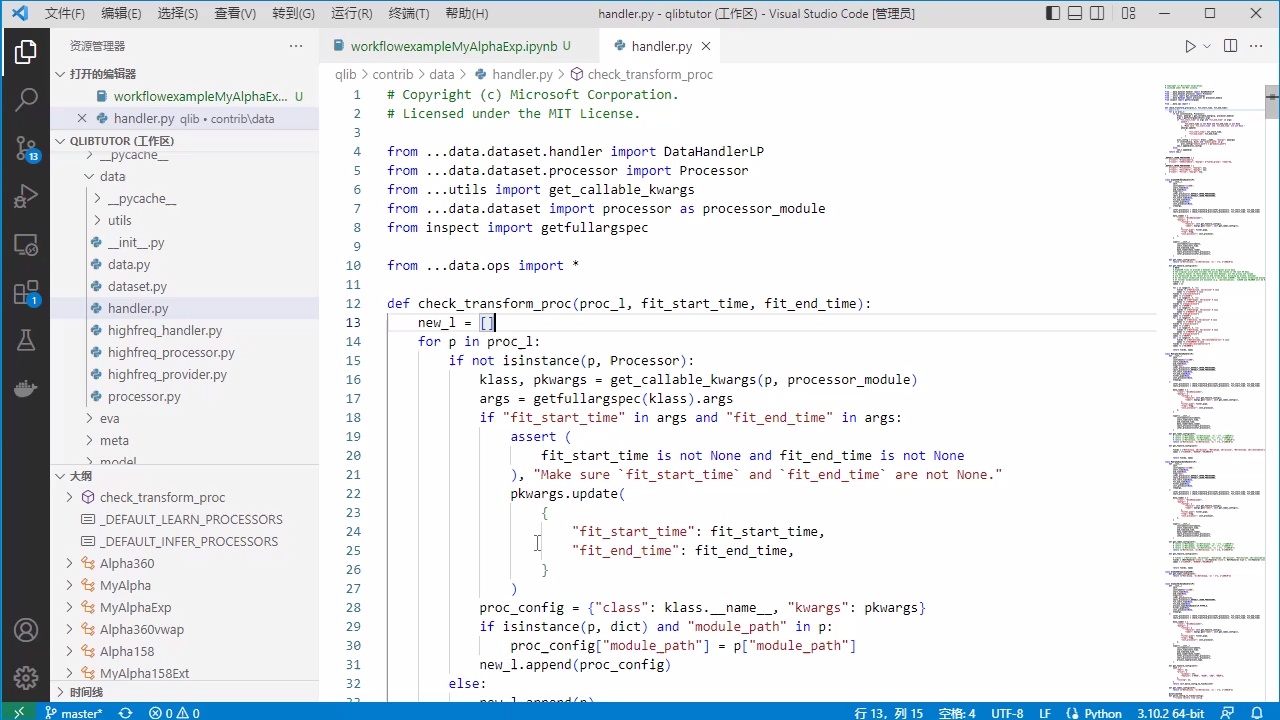The width and height of the screenshot is (1280, 720).
Task: Open Run and Debug view
Action: (26, 197)
